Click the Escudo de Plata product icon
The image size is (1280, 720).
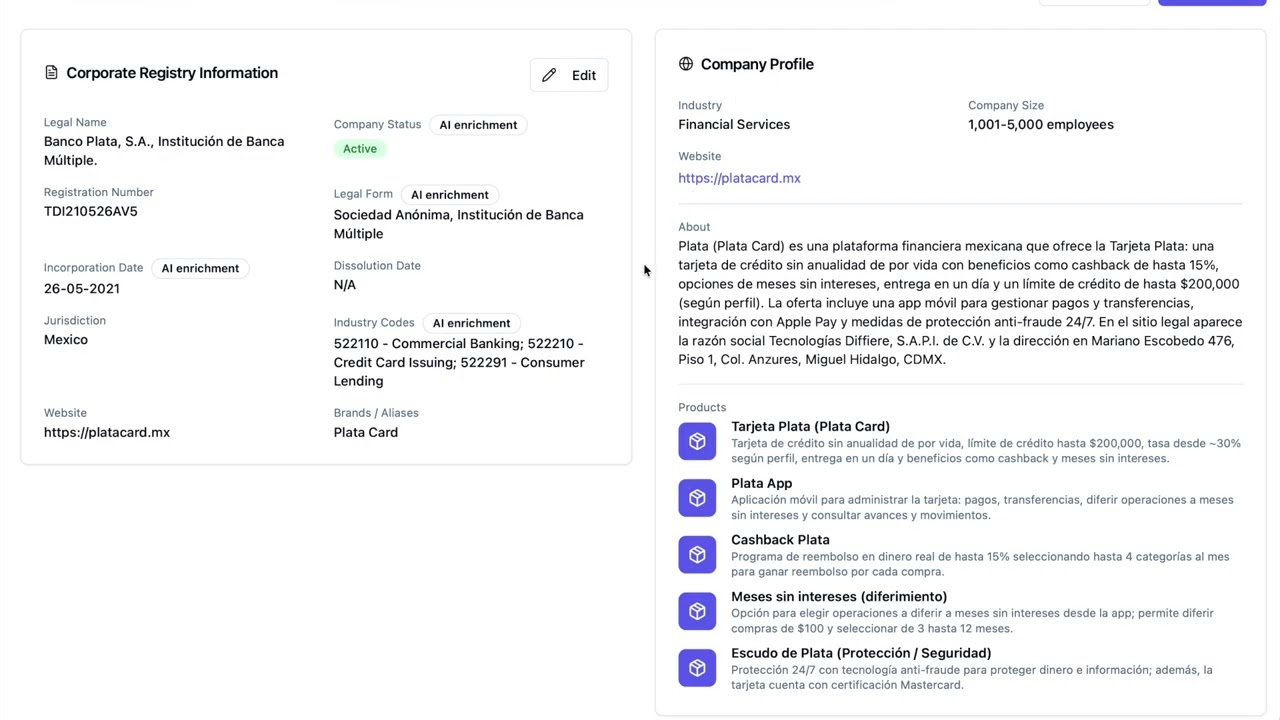click(x=697, y=668)
